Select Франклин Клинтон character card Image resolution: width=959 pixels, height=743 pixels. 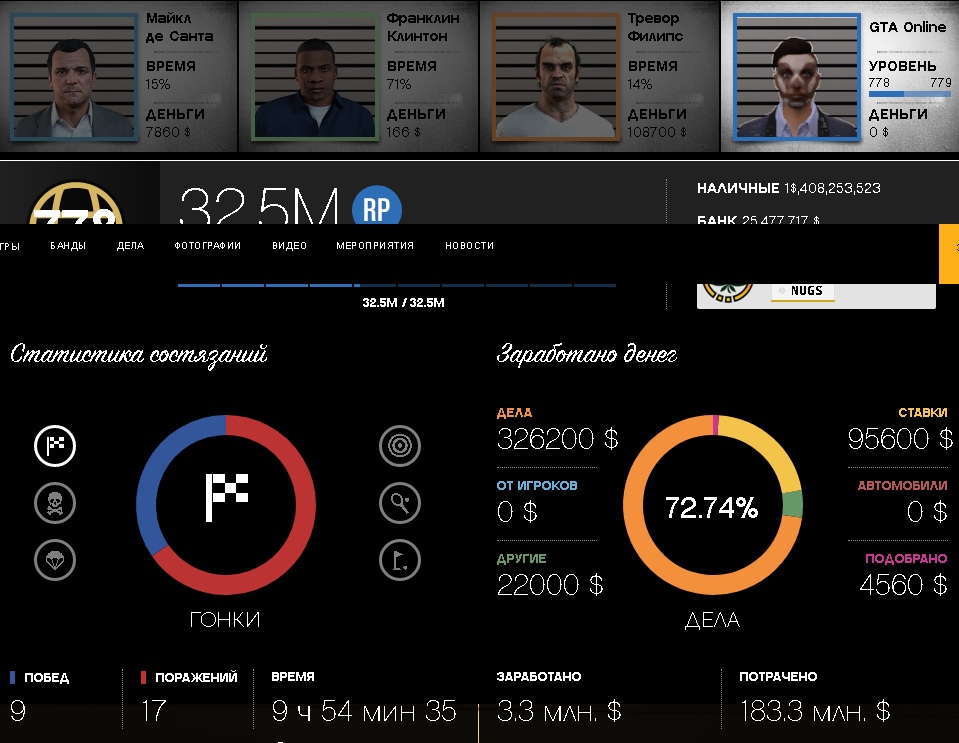pyautogui.click(x=359, y=76)
